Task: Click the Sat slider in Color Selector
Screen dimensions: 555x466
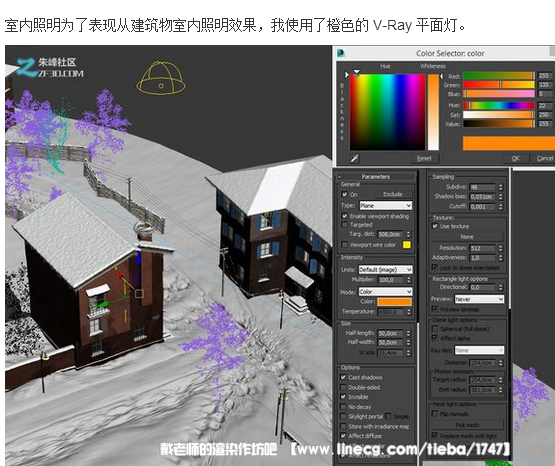Action: 499,115
